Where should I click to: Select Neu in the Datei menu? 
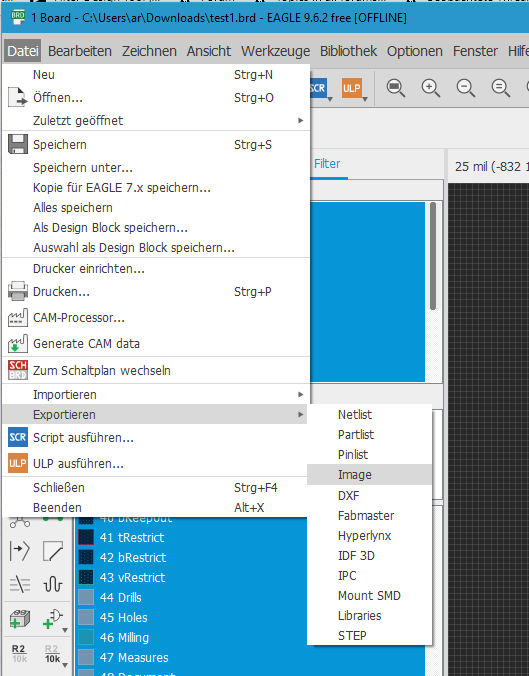(156, 75)
